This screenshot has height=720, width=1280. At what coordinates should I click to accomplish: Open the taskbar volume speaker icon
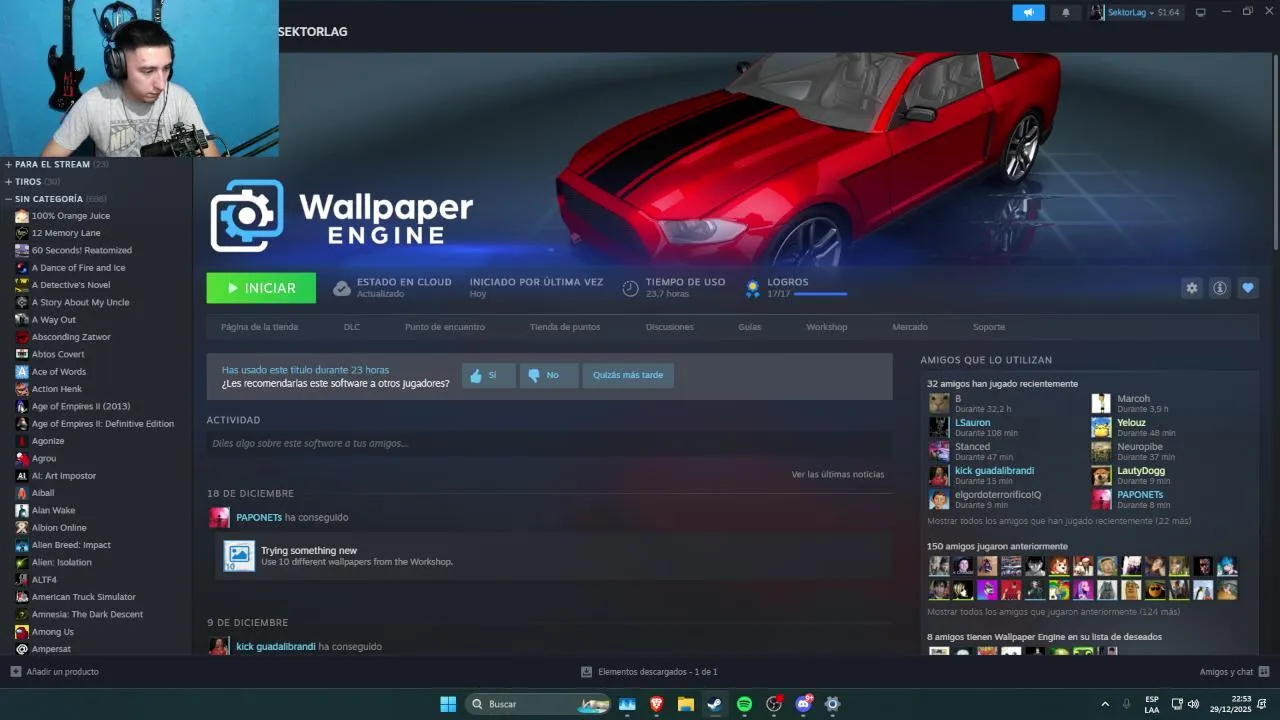pos(1193,704)
